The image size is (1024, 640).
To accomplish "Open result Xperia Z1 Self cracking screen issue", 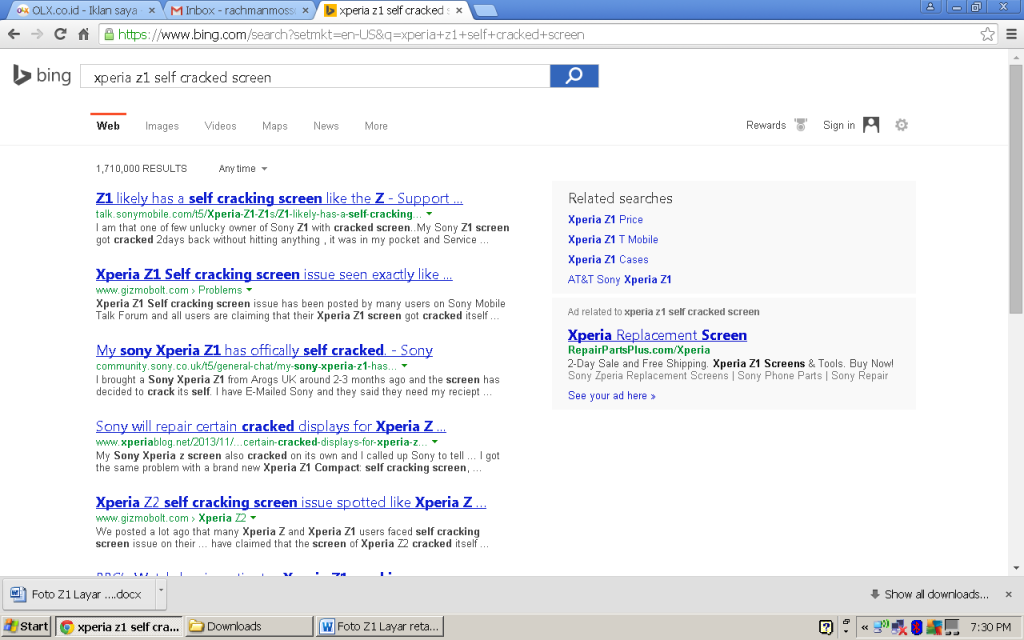I will click(x=274, y=274).
